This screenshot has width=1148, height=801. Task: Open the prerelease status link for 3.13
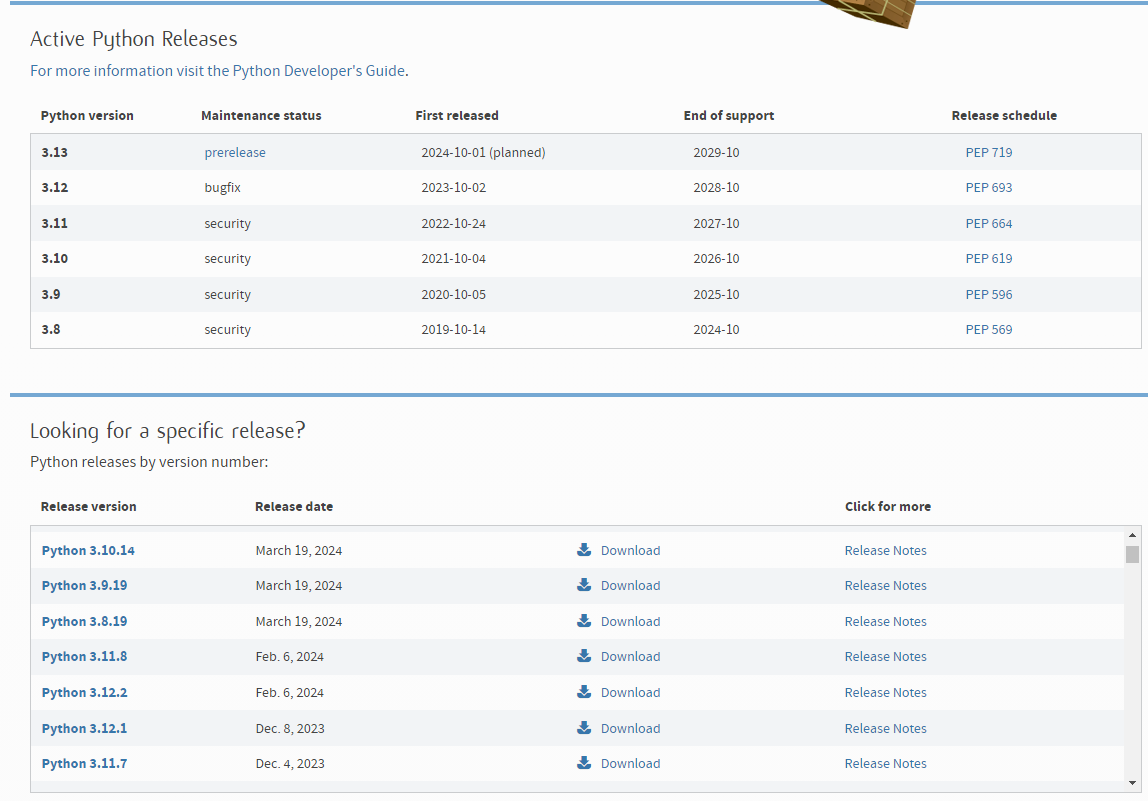235,153
